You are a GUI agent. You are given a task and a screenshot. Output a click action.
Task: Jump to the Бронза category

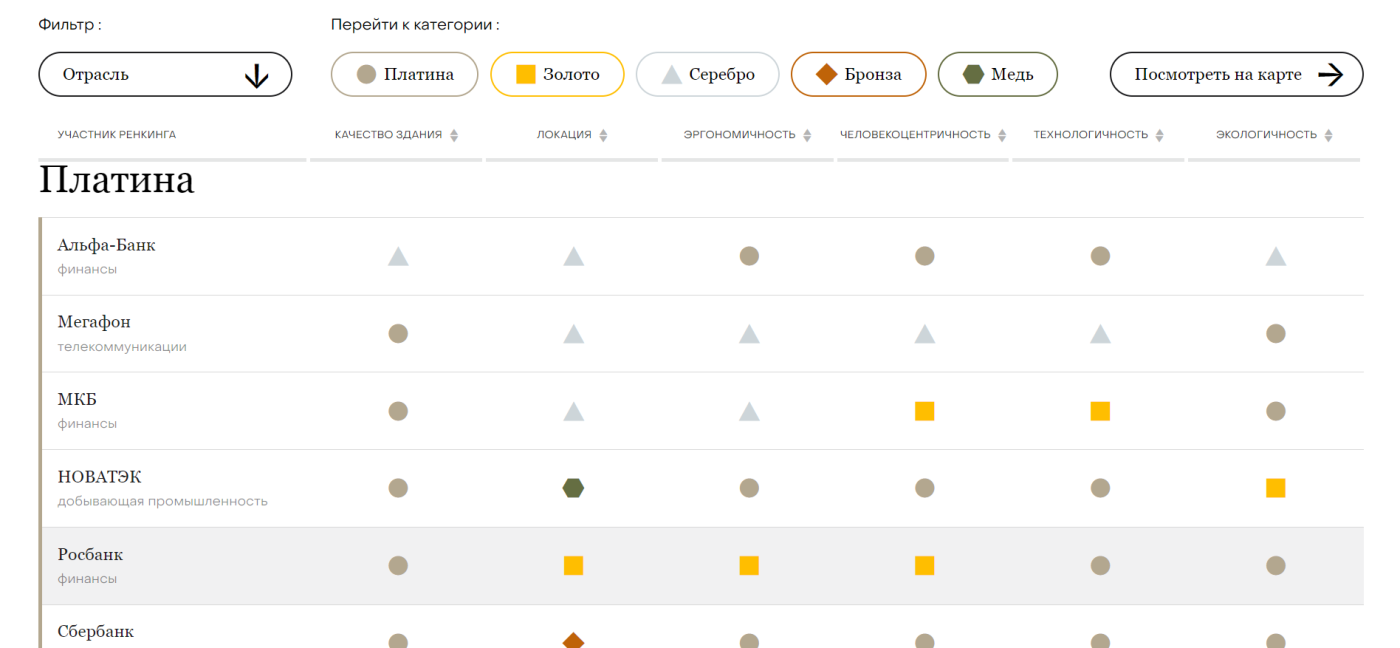[x=859, y=75]
